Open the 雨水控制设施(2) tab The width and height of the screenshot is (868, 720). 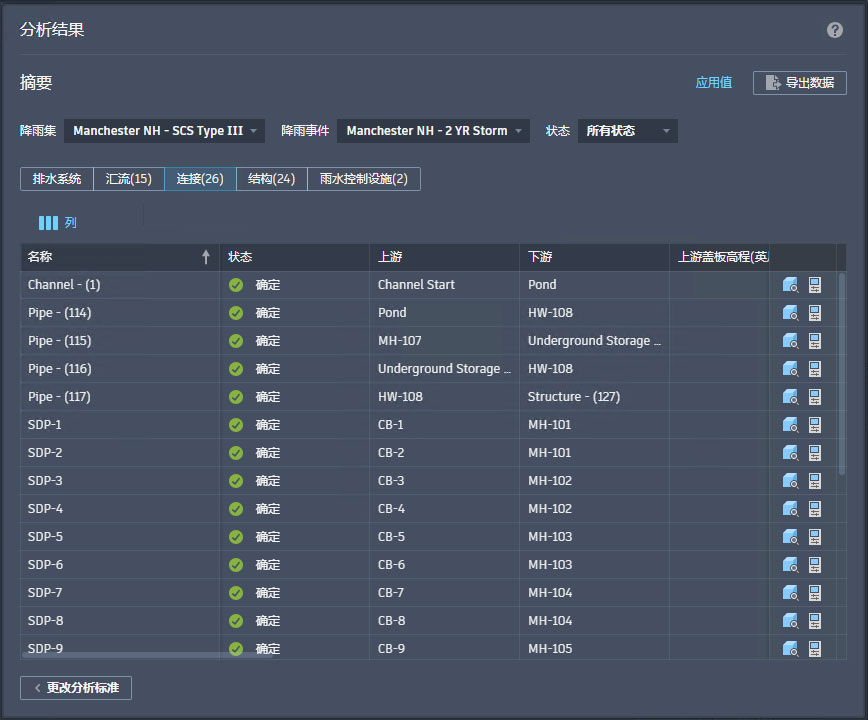(x=364, y=179)
